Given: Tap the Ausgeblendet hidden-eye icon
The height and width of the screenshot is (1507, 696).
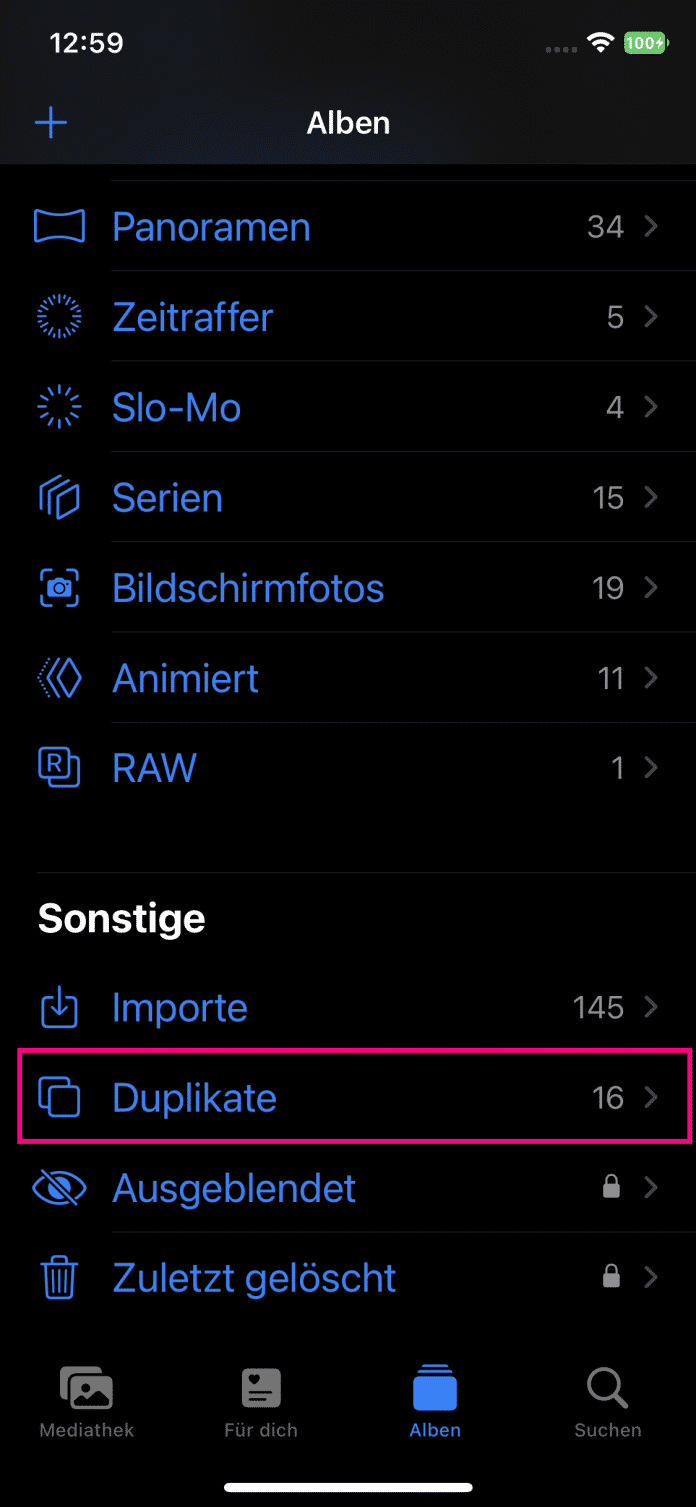Looking at the screenshot, I should [x=59, y=1188].
